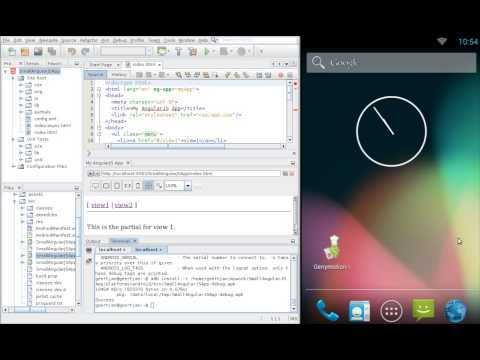Open the project configuration combo box

(x=126, y=51)
